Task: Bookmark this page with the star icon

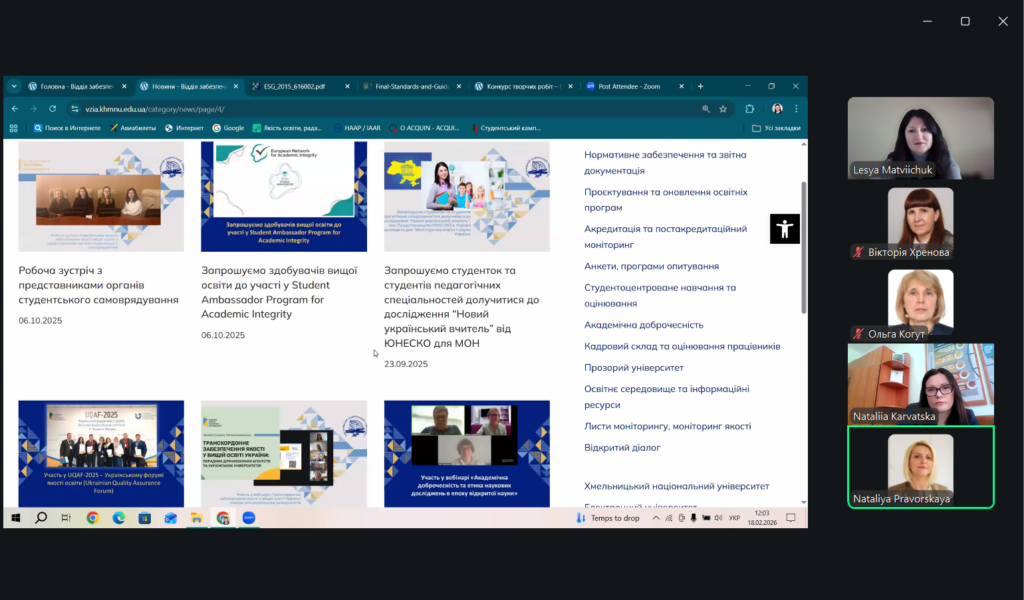Action: tap(723, 109)
